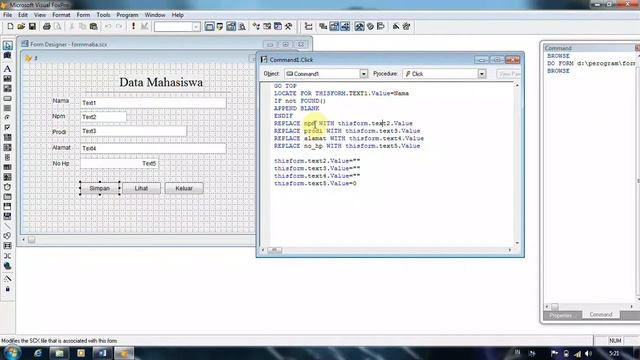Viewport: 640px width, 360px height.
Task: Select the Lihat button on the form
Action: pyautogui.click(x=141, y=188)
